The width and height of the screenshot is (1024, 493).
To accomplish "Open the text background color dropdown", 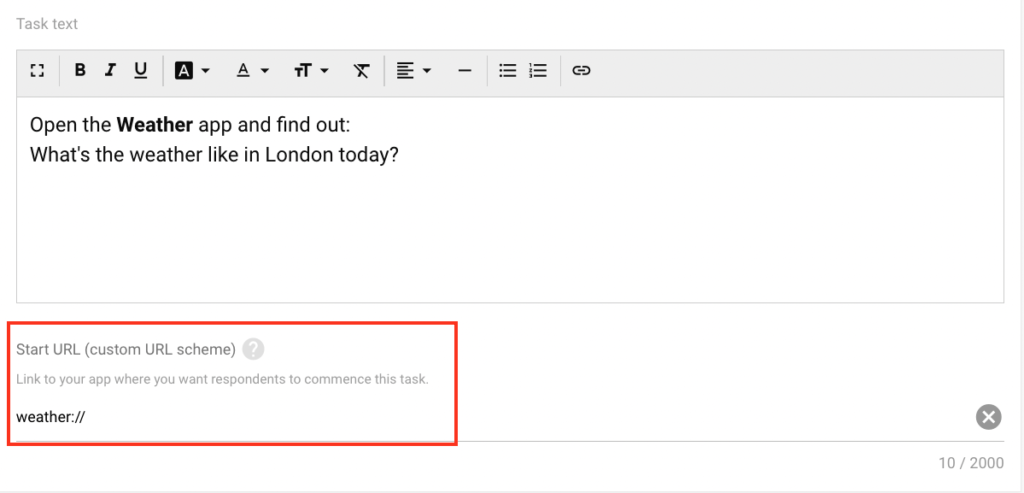I will click(192, 71).
